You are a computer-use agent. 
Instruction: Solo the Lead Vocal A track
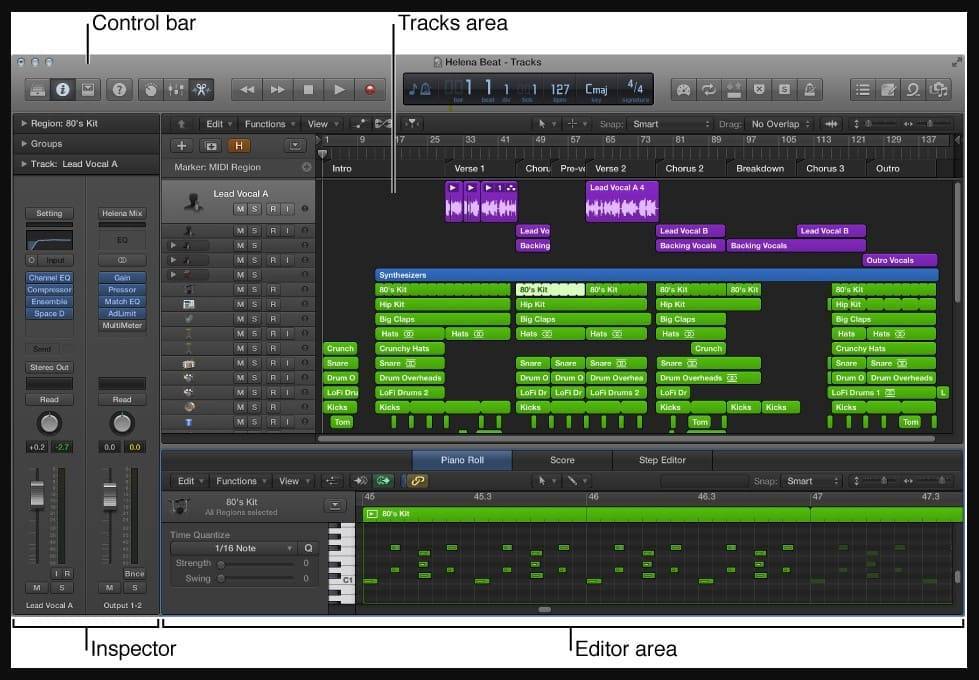point(255,209)
